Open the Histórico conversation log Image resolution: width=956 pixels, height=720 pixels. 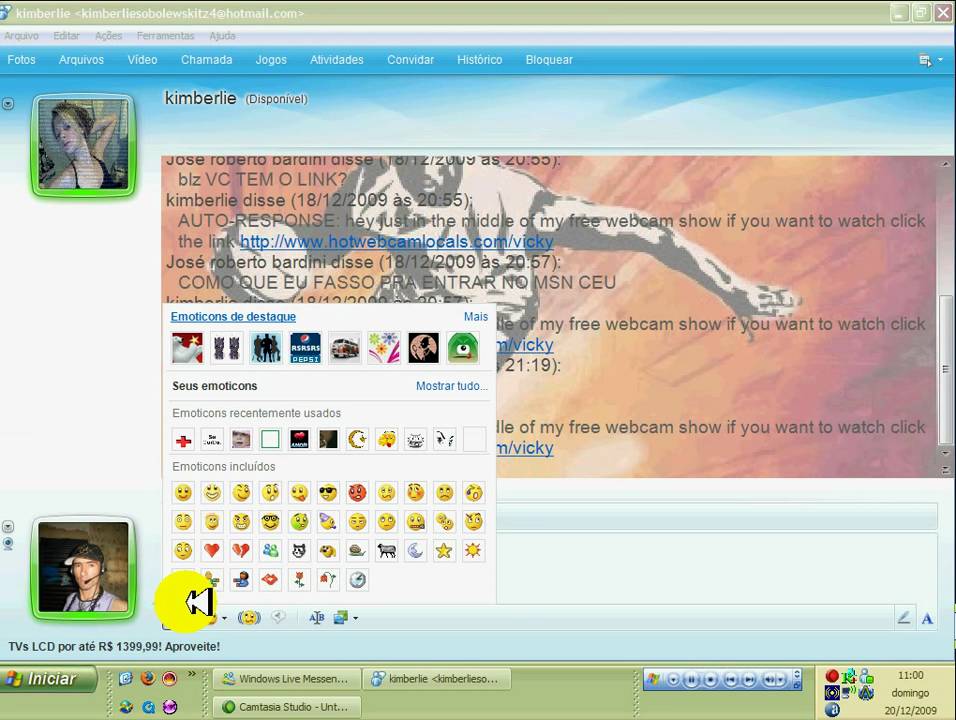click(480, 60)
